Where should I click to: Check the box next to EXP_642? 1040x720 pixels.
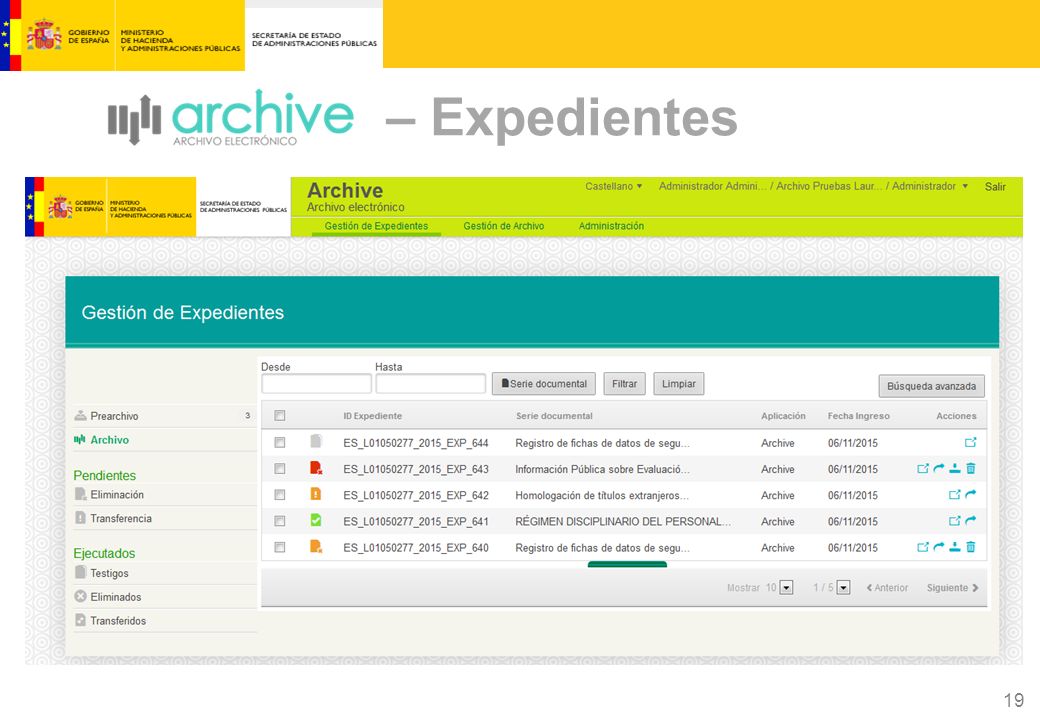click(280, 495)
